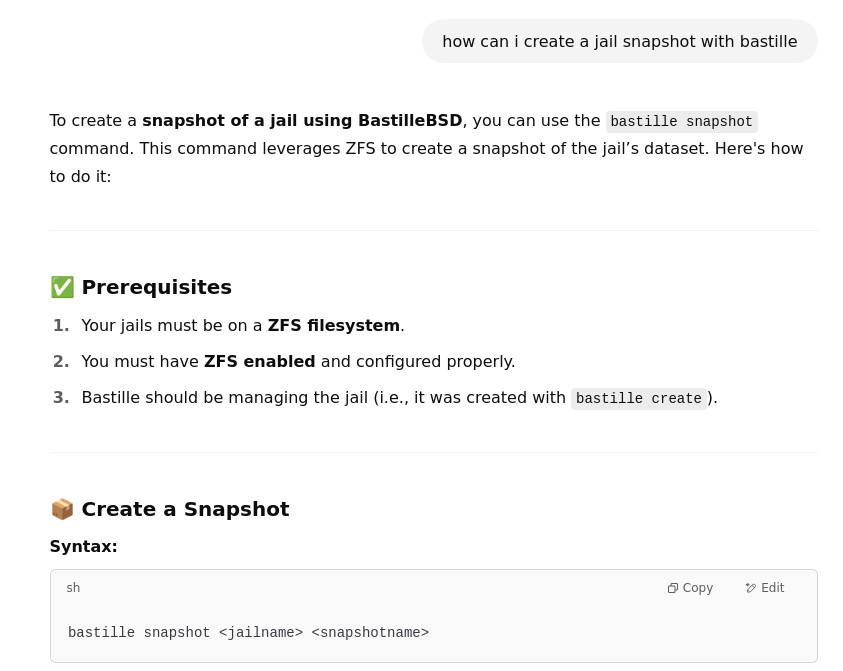Click the <jailname> placeholder in the command
The image size is (843, 671).
click(x=261, y=633)
